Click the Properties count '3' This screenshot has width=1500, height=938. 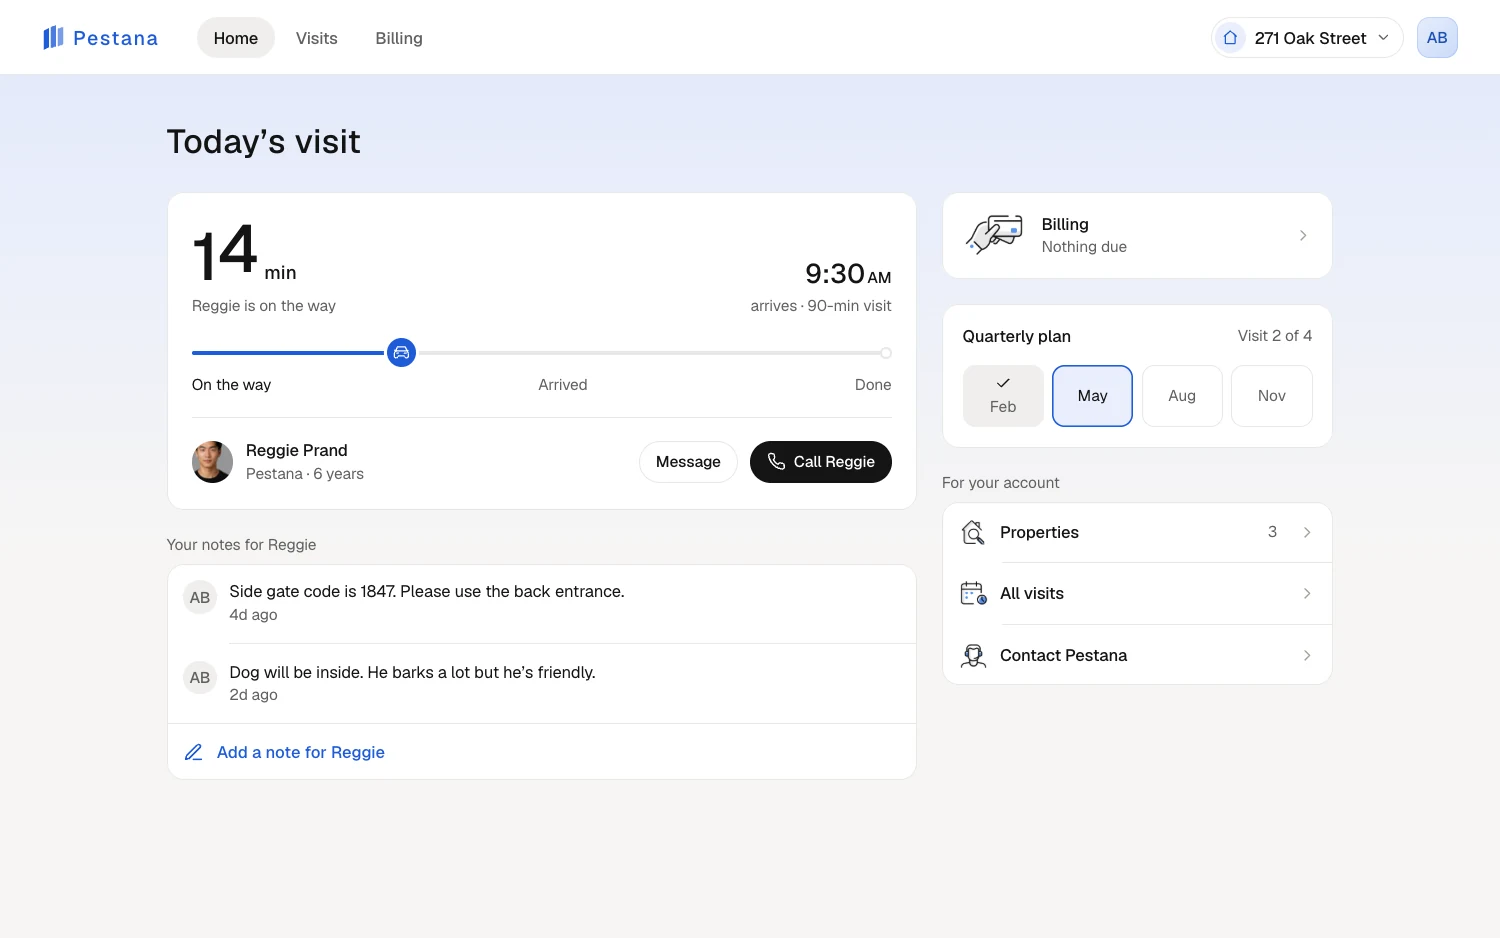pos(1272,532)
